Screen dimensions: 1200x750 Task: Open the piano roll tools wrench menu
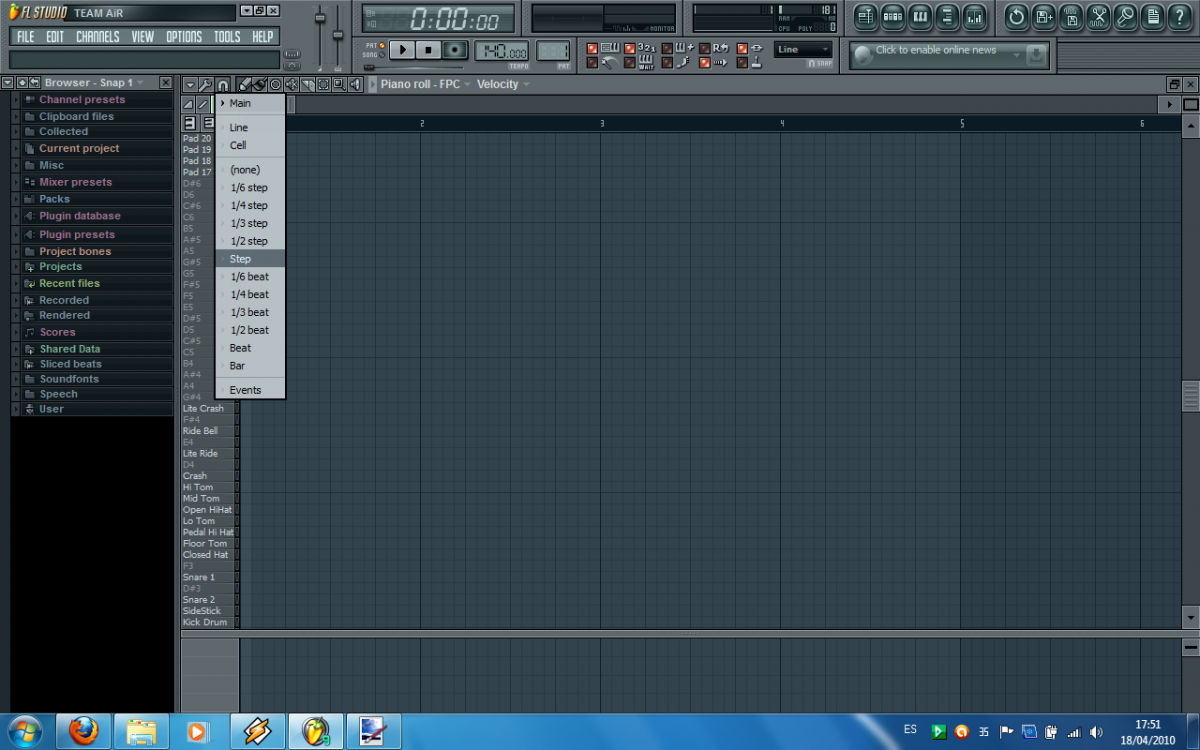[x=205, y=85]
